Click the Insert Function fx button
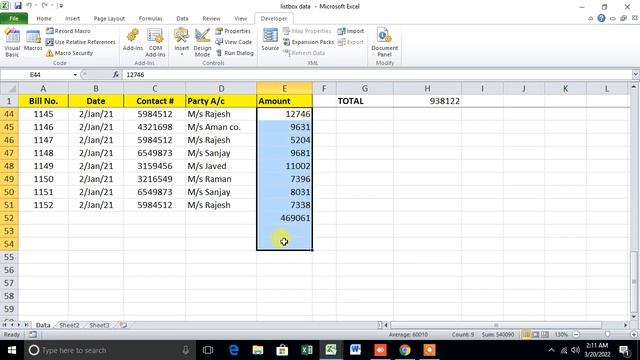This screenshot has height=360, width=640. (x=116, y=75)
